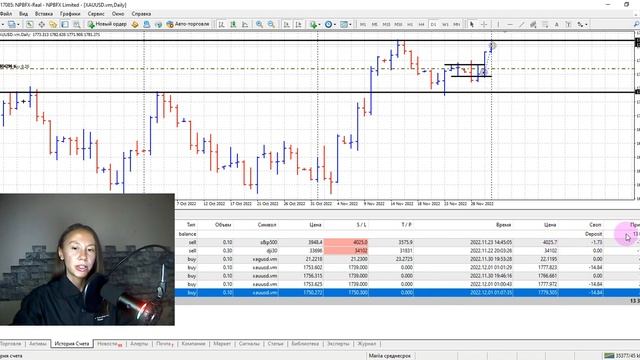Open the periods clock dropdown

330,24
